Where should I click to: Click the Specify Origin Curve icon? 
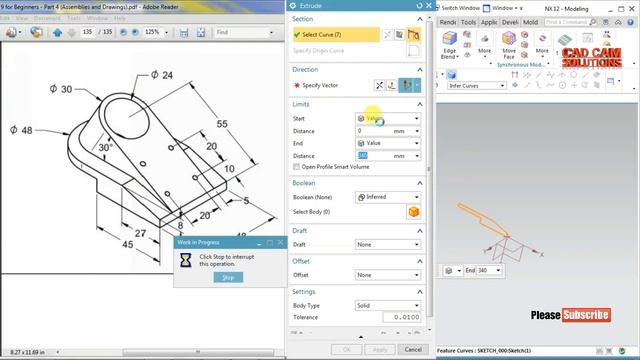coord(413,51)
